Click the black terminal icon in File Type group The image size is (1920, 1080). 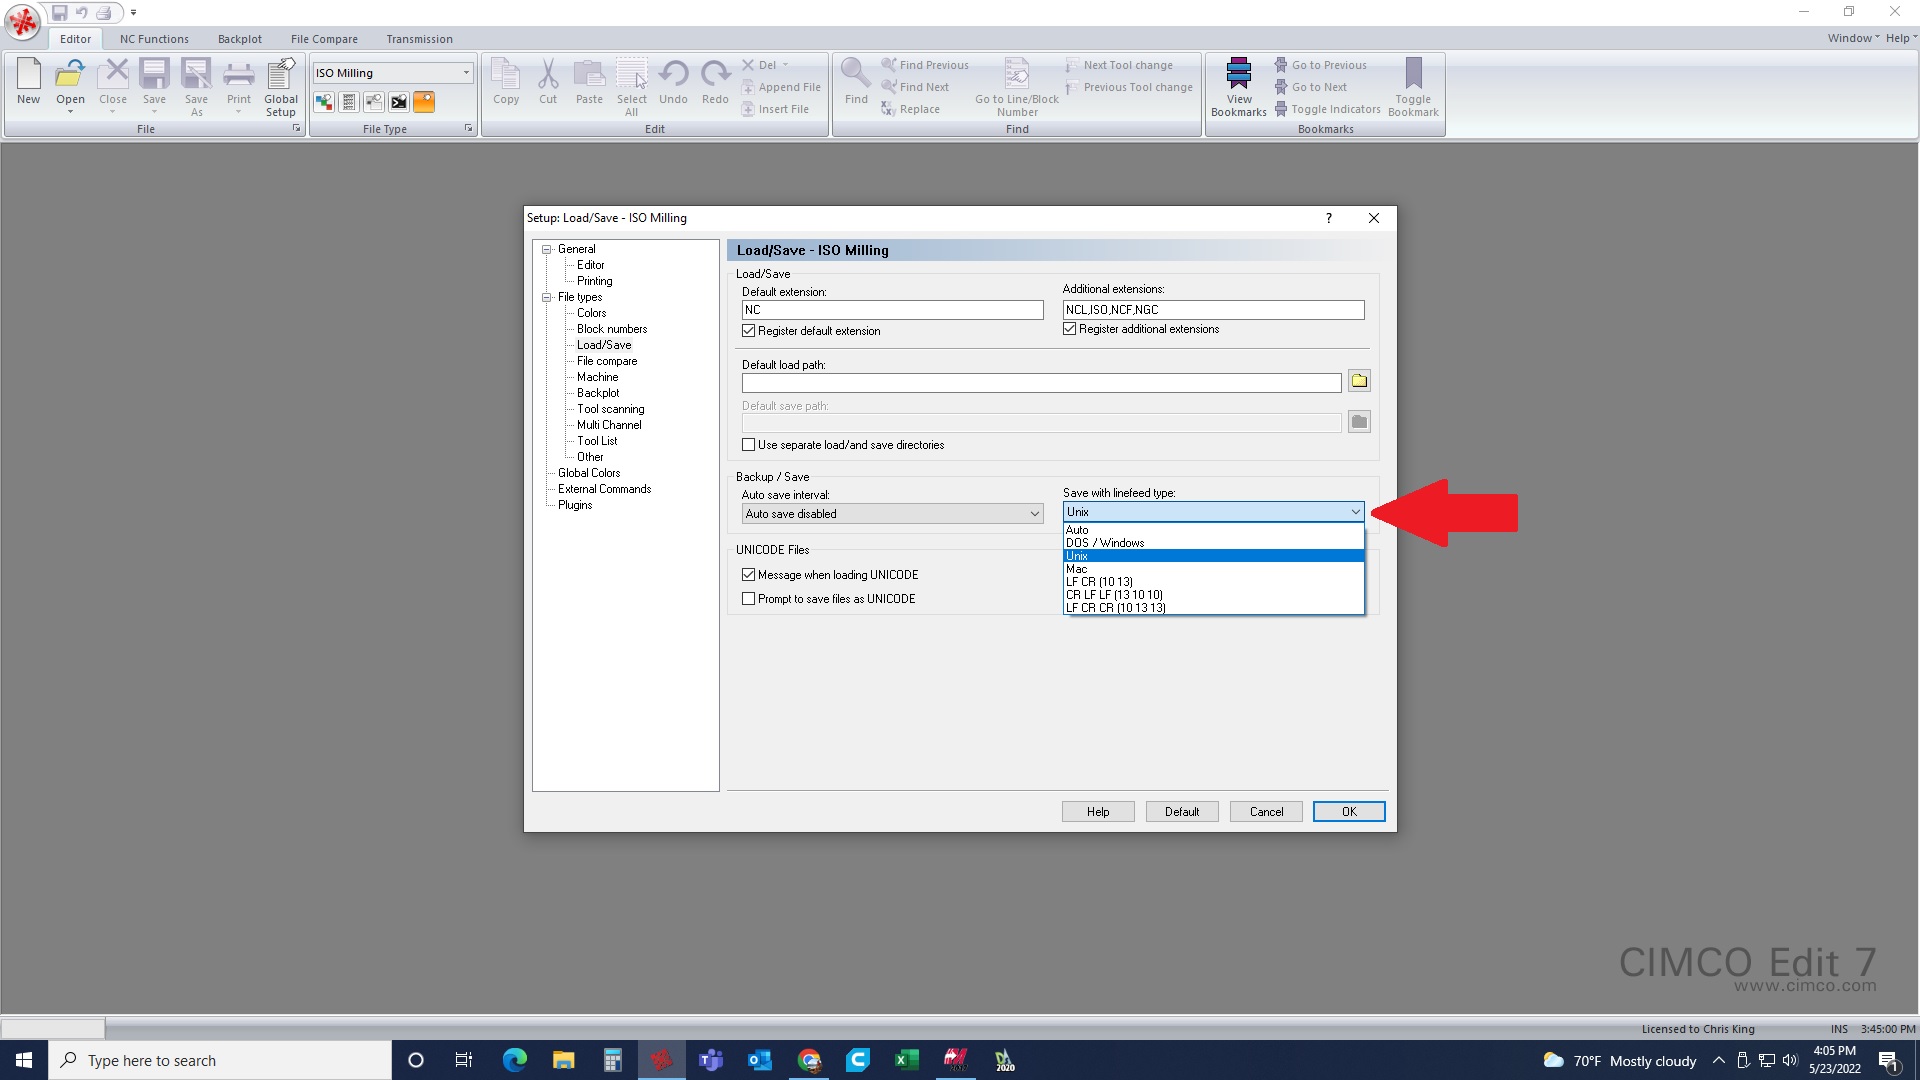pyautogui.click(x=399, y=102)
